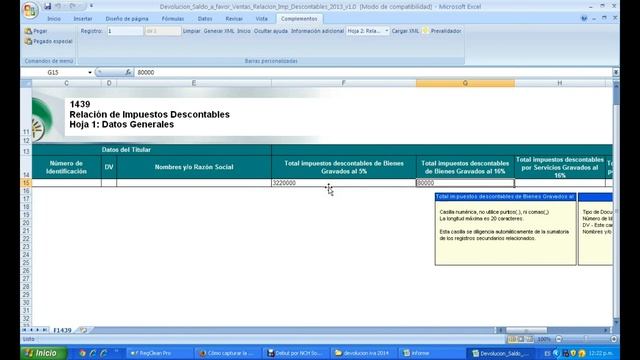Click the Pegado especial icon
The width and height of the screenshot is (640, 360).
[28, 42]
